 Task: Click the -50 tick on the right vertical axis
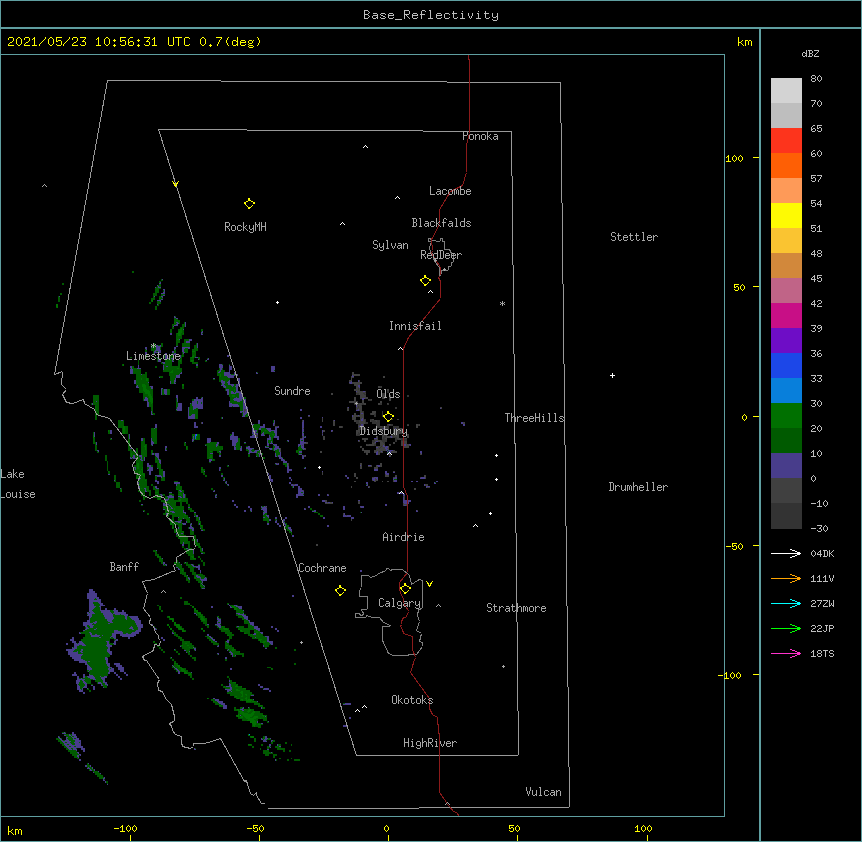[734, 546]
